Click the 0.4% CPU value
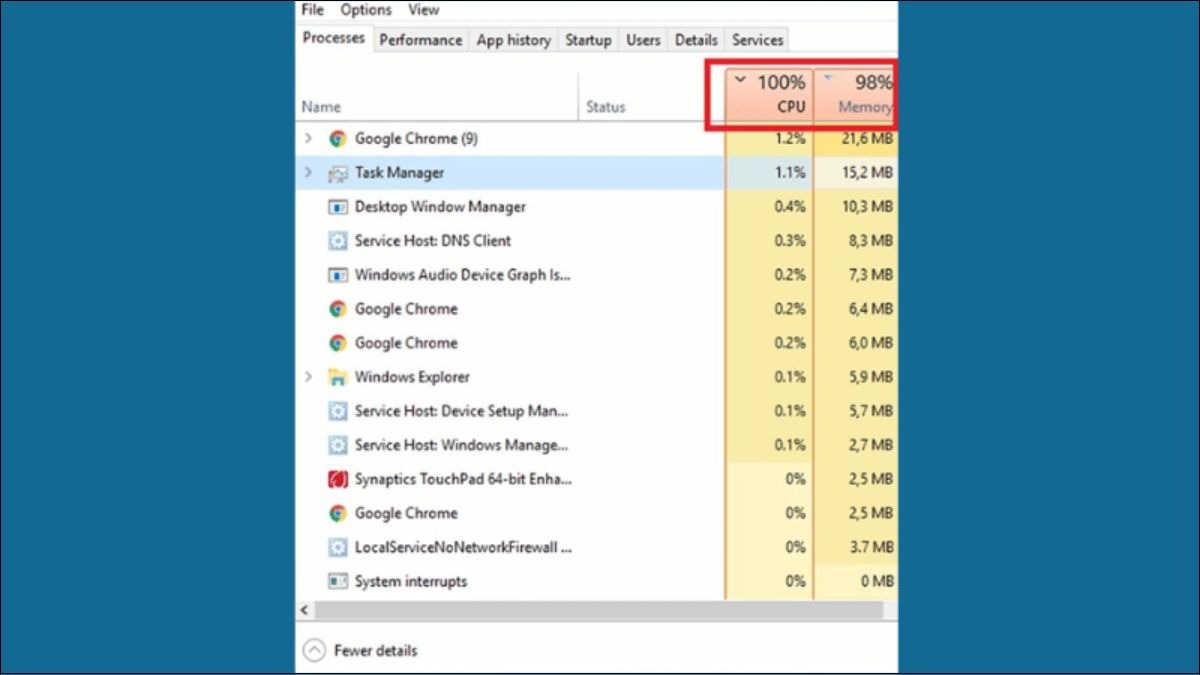The height and width of the screenshot is (675, 1200). 790,207
